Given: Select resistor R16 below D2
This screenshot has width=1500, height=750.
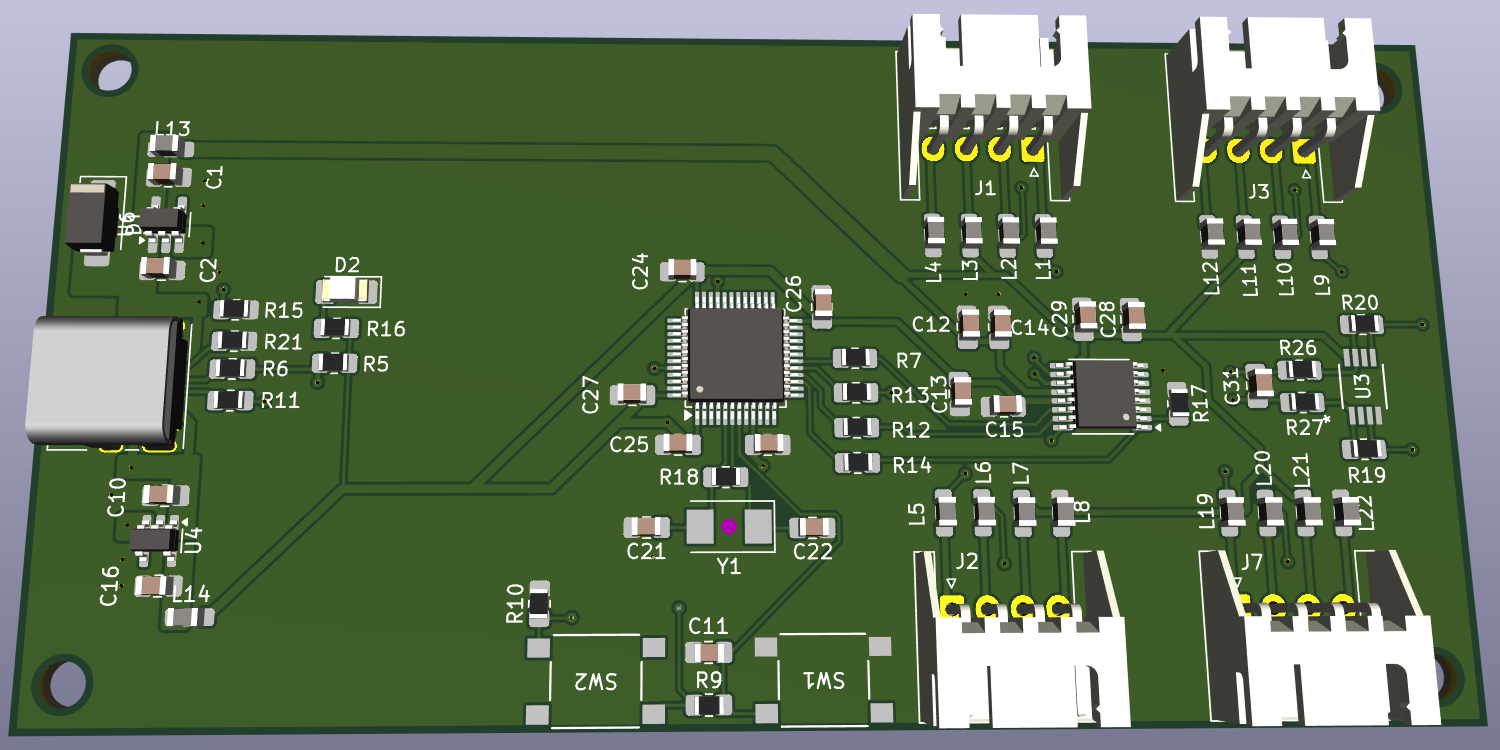Looking at the screenshot, I should tap(337, 327).
